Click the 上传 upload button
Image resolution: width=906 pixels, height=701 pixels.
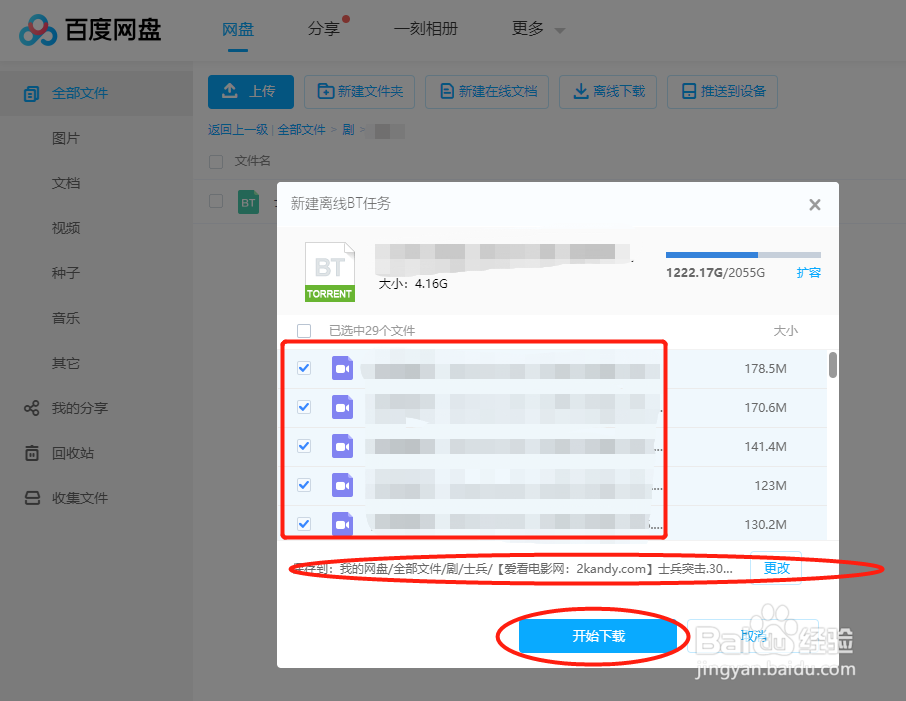(251, 91)
